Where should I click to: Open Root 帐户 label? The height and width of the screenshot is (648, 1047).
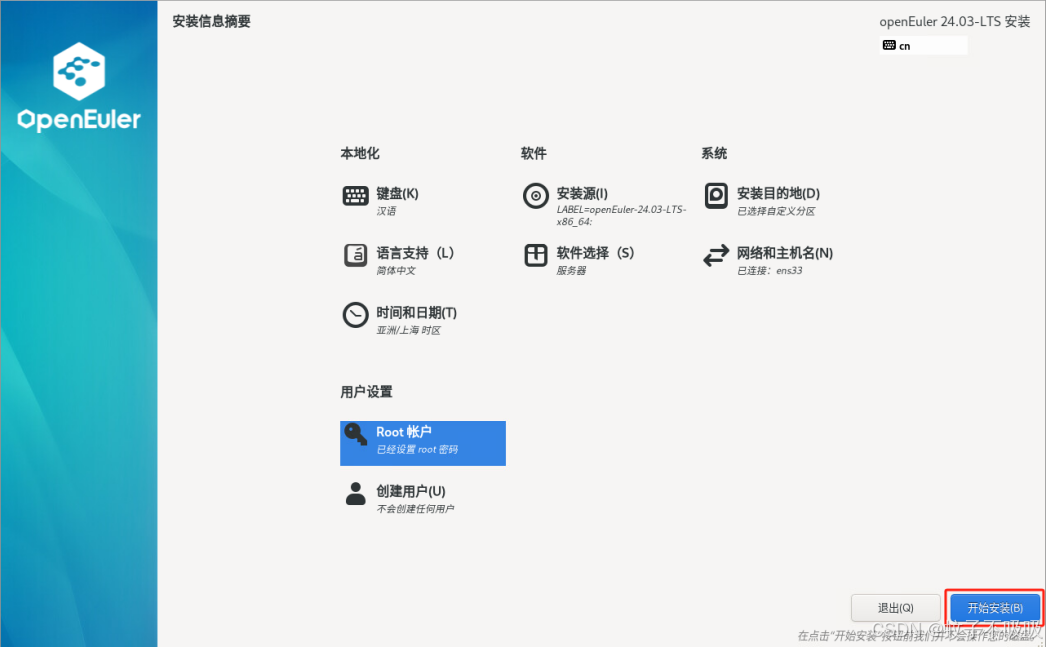click(x=403, y=432)
